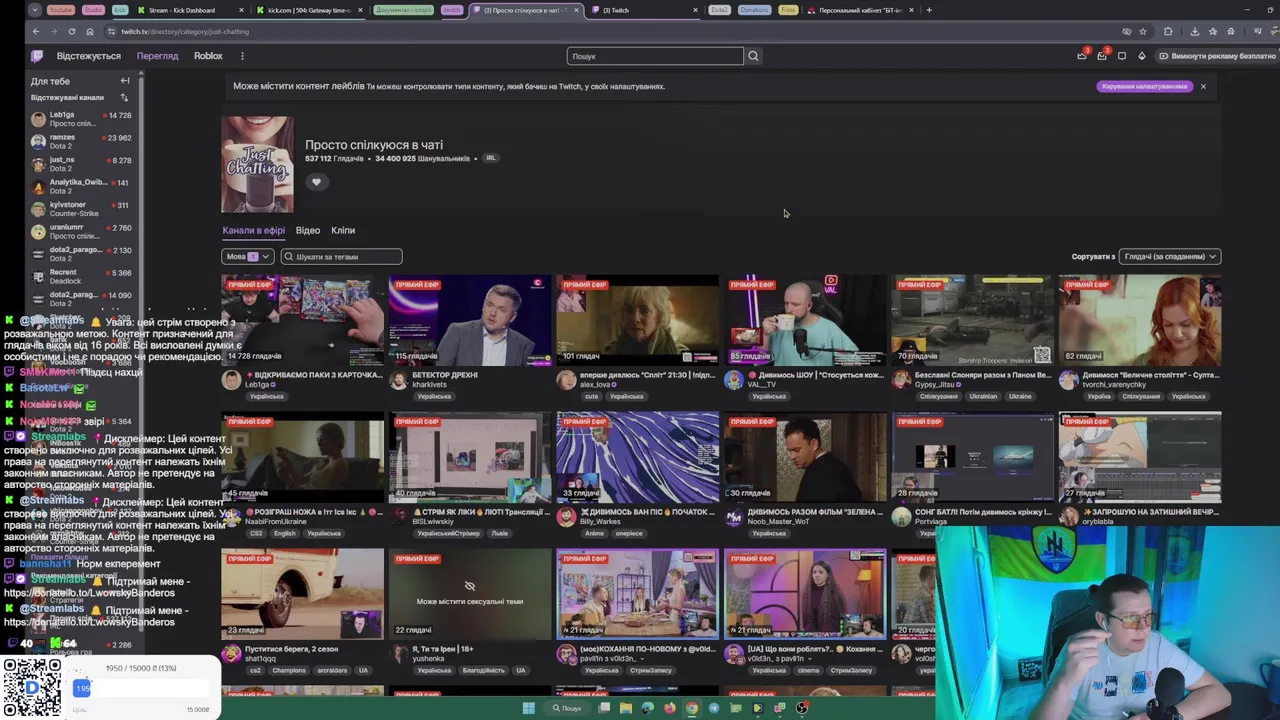Open the sort by viewers dropdown
The image size is (1280, 720).
tap(1170, 257)
